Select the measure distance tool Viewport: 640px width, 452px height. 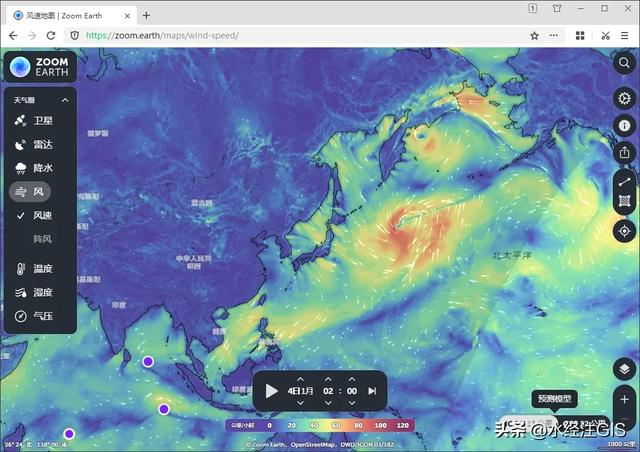(x=624, y=182)
